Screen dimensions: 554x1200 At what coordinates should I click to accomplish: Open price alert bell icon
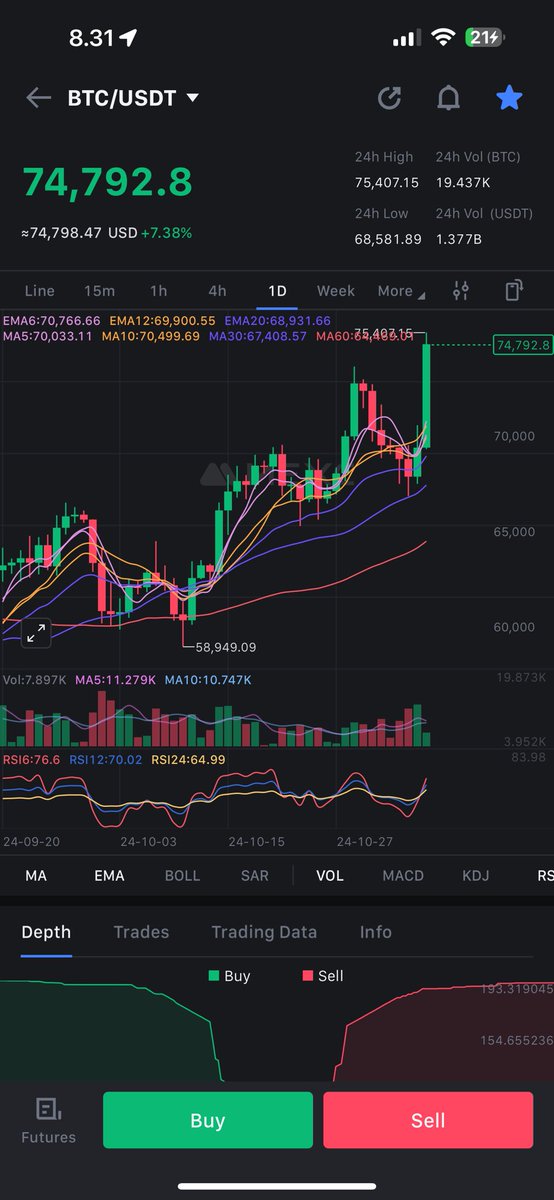point(449,98)
